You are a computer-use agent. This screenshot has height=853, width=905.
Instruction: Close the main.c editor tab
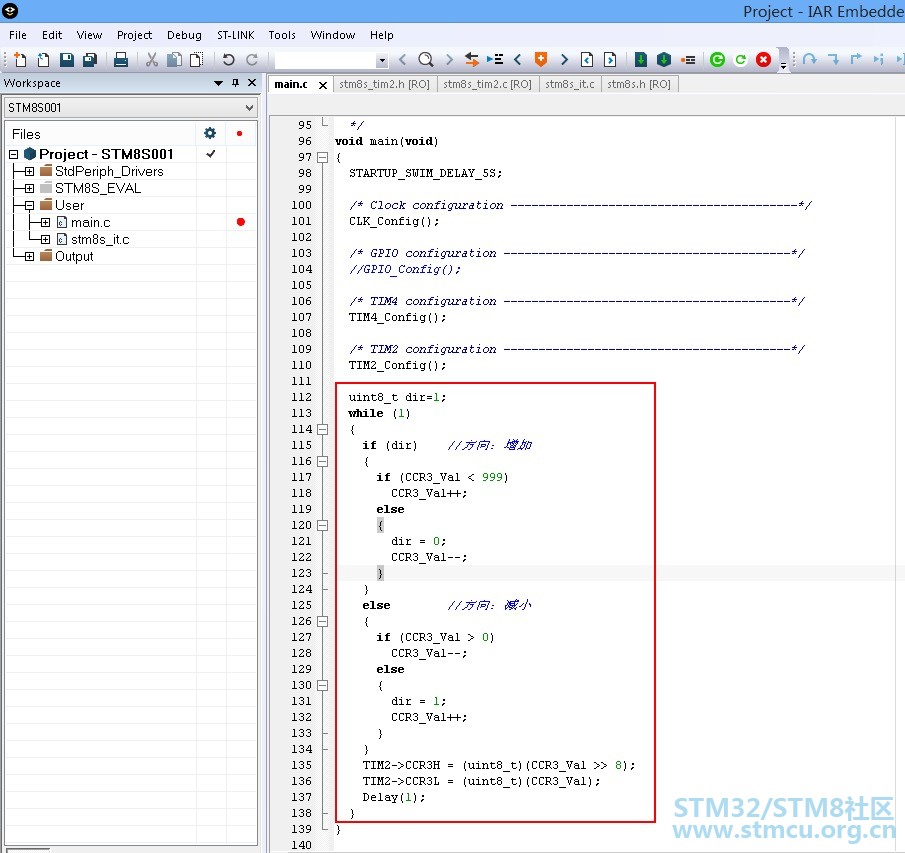[323, 85]
